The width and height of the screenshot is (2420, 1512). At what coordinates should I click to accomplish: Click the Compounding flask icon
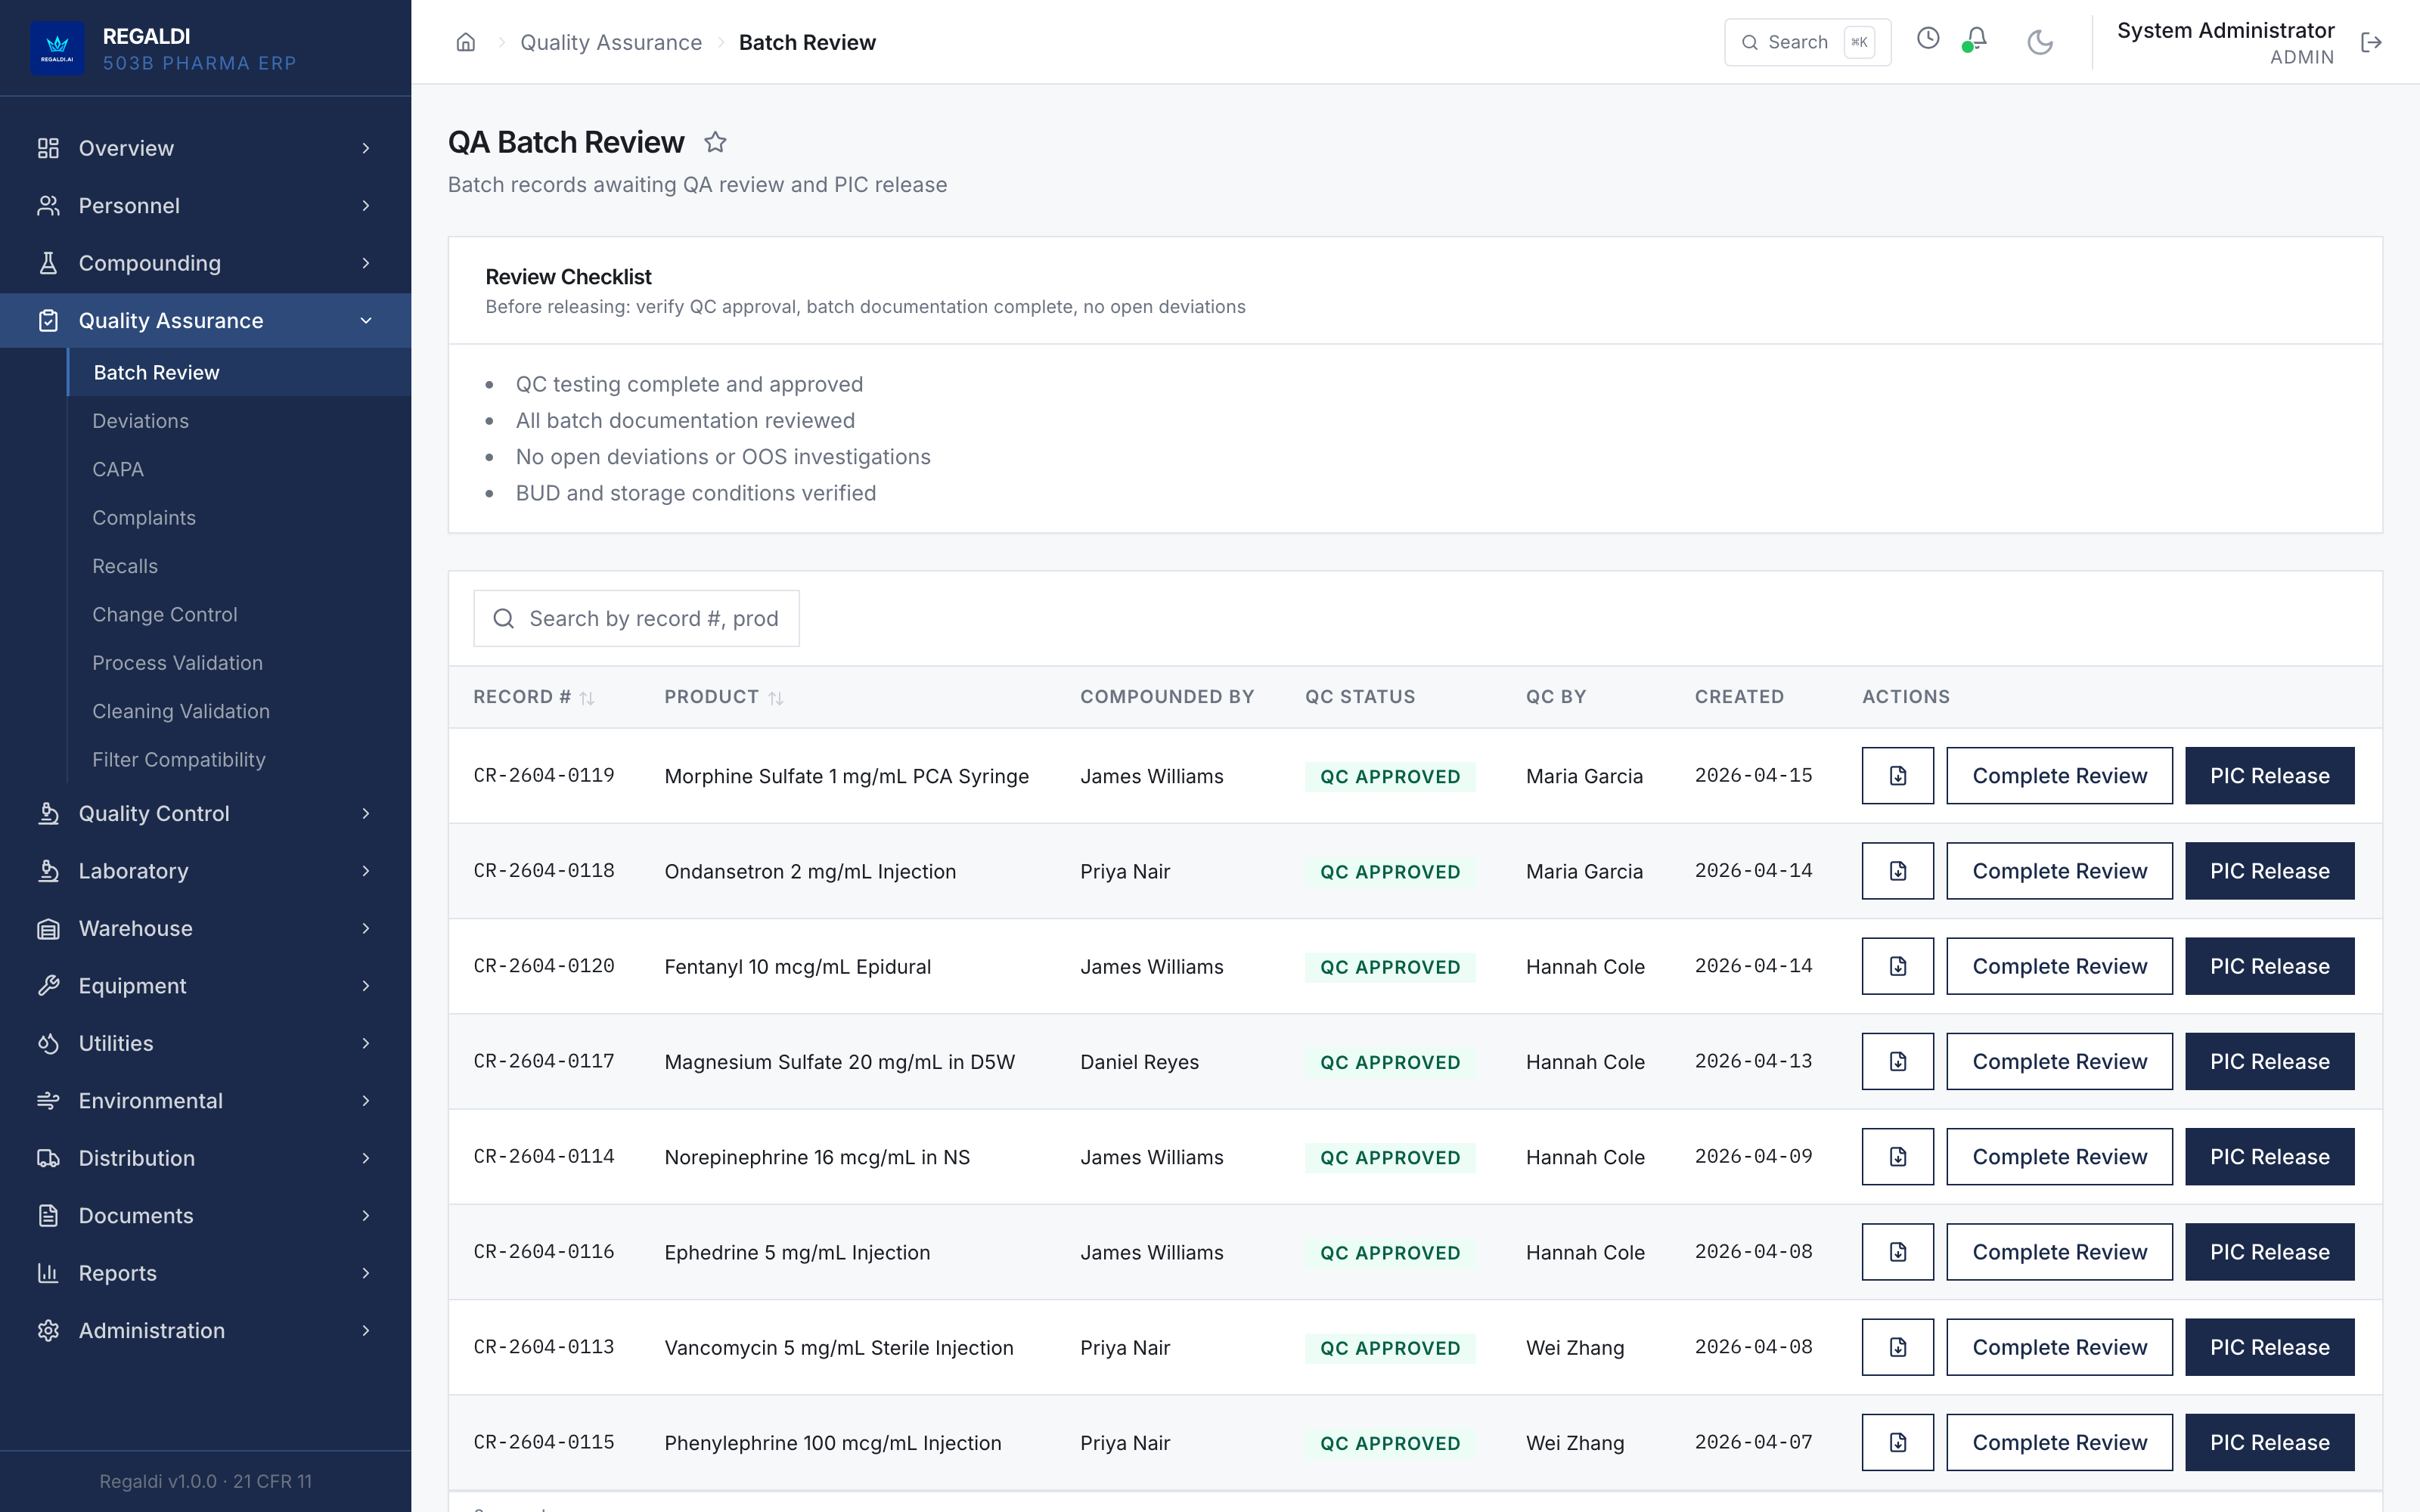click(48, 263)
